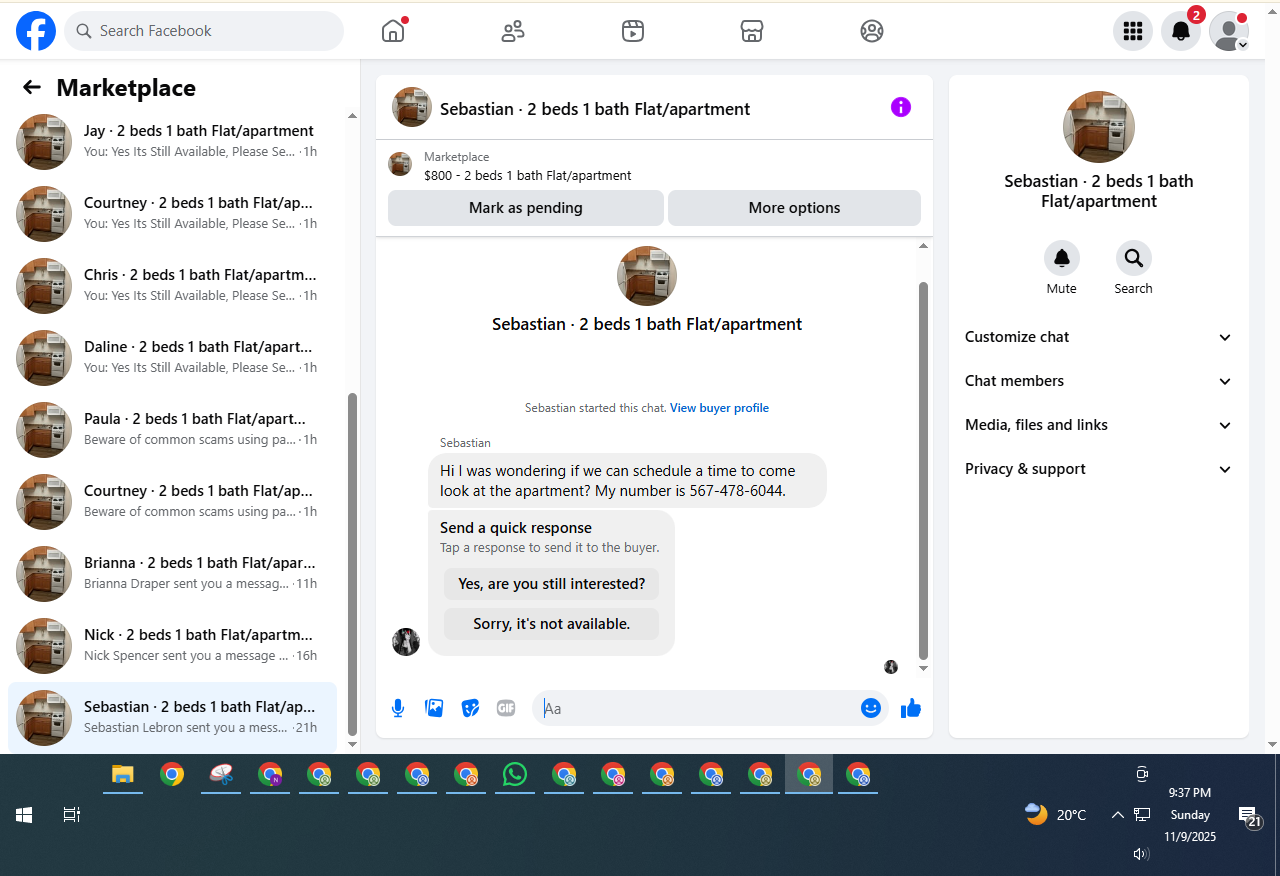Expand the Chat members section
The width and height of the screenshot is (1280, 876).
1099,381
